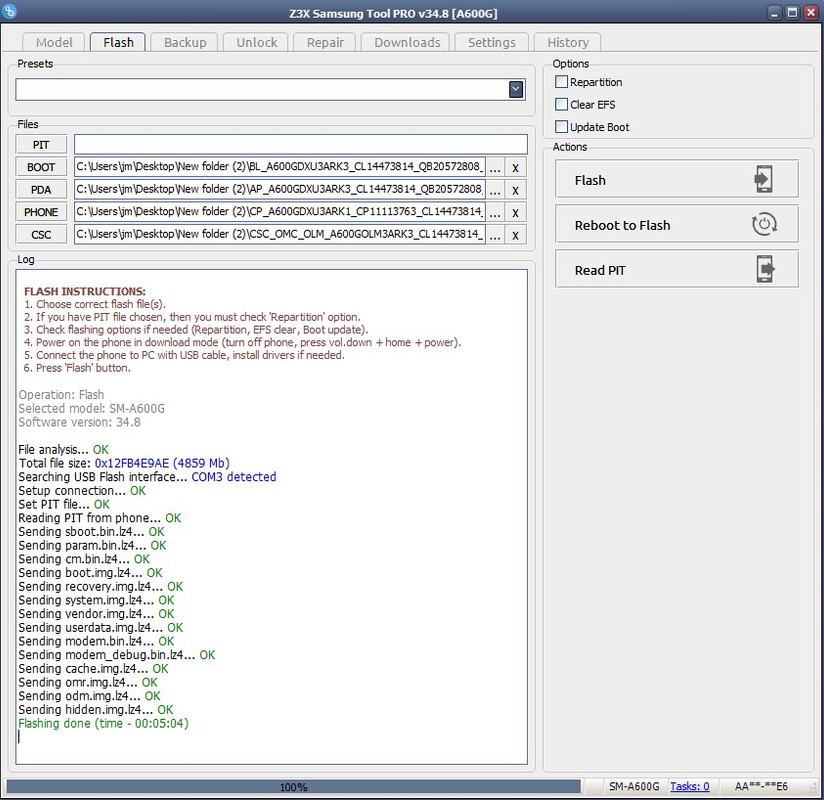Click the 'Flashing done (time - 00:05:04)' log line
The height and width of the screenshot is (800, 824).
(104, 723)
